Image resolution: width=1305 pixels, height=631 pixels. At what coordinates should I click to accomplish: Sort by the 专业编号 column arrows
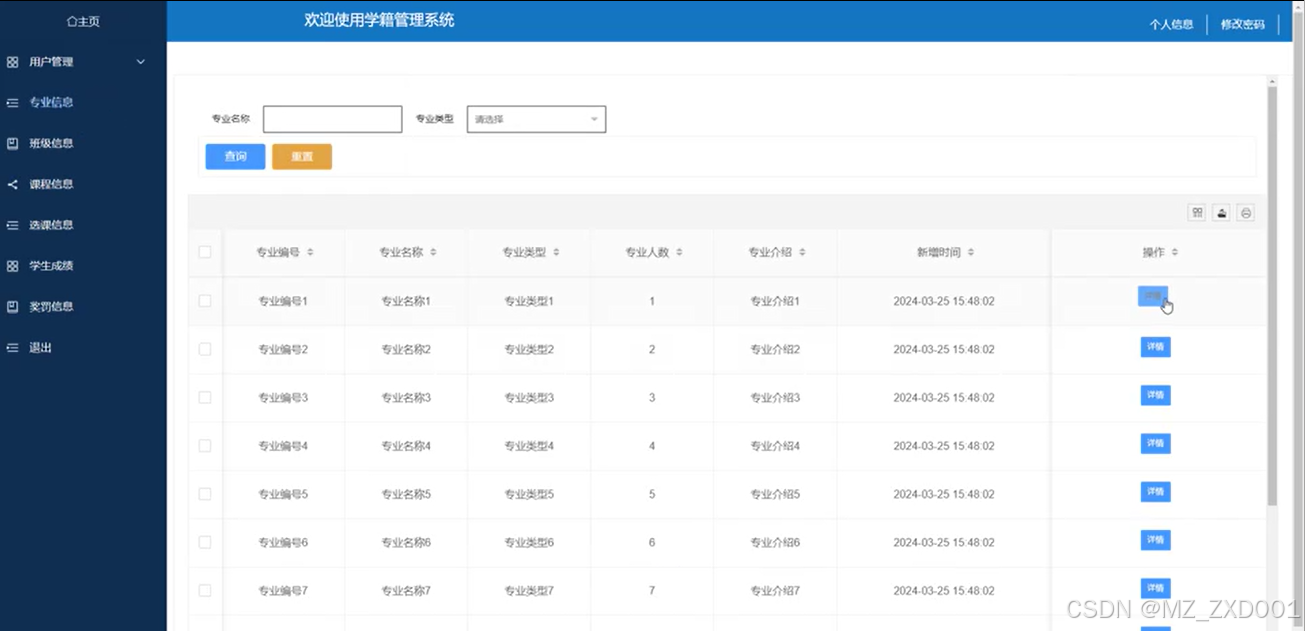pos(310,253)
